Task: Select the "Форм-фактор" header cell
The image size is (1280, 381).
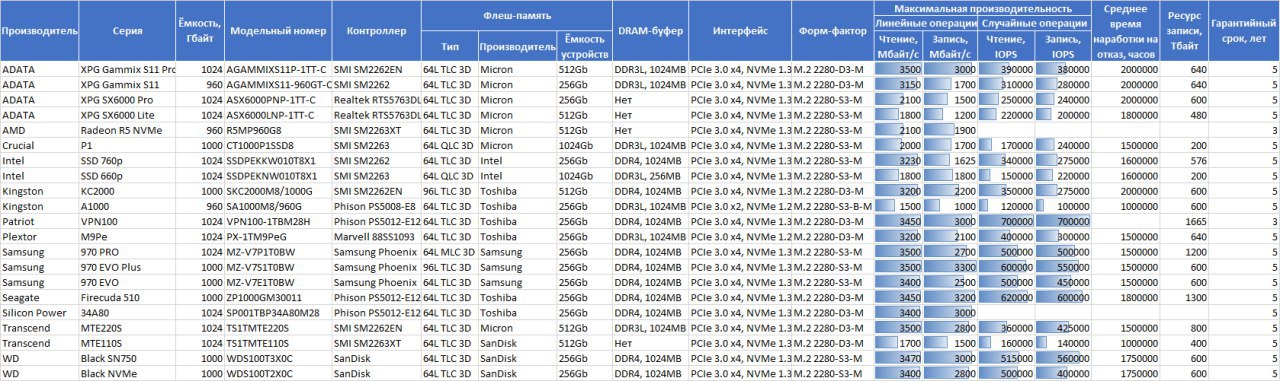Action: coord(832,31)
